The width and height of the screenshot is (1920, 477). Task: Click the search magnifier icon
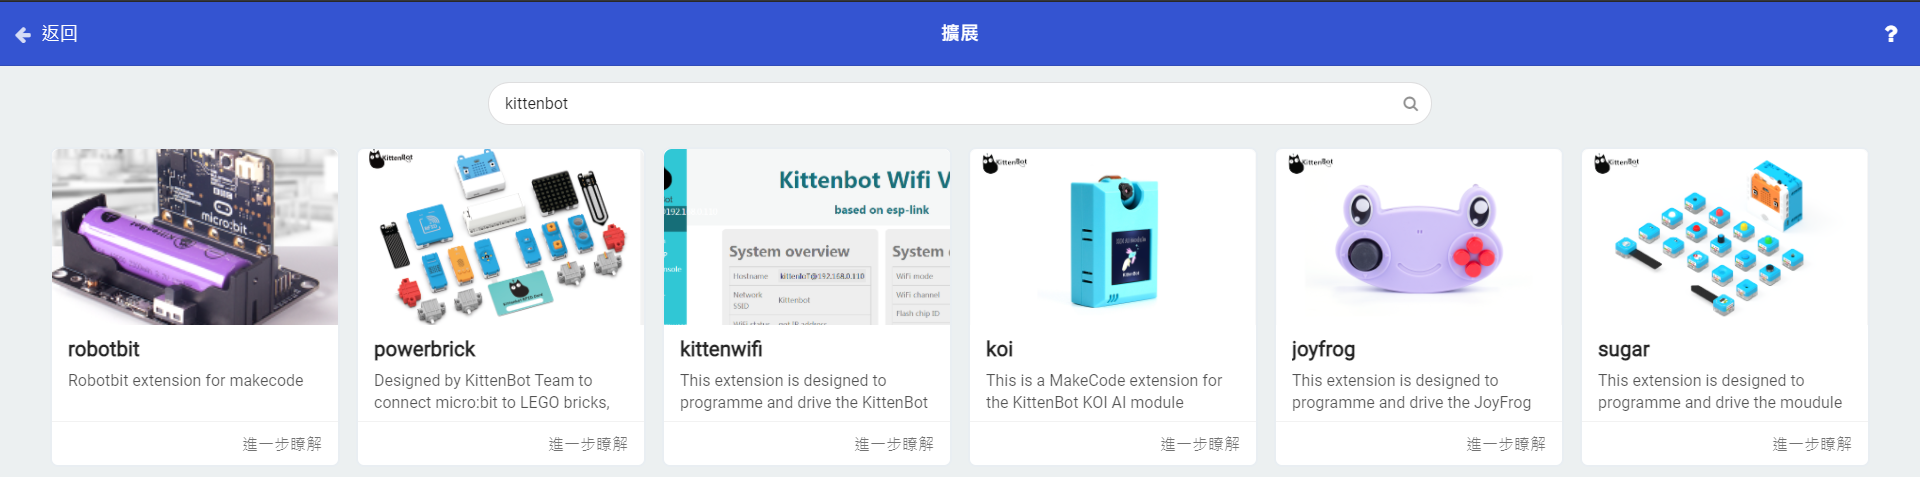[1410, 104]
